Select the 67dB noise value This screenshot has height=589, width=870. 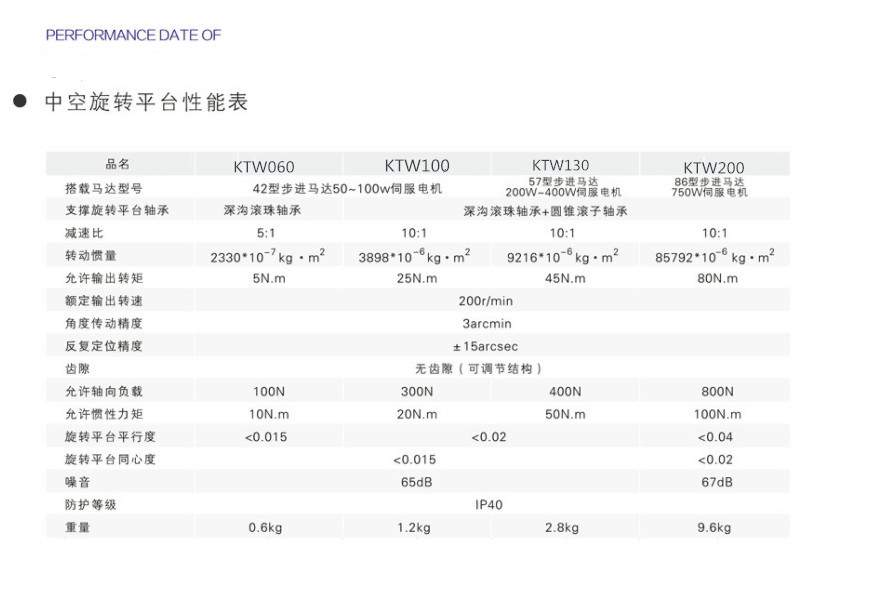(x=716, y=482)
